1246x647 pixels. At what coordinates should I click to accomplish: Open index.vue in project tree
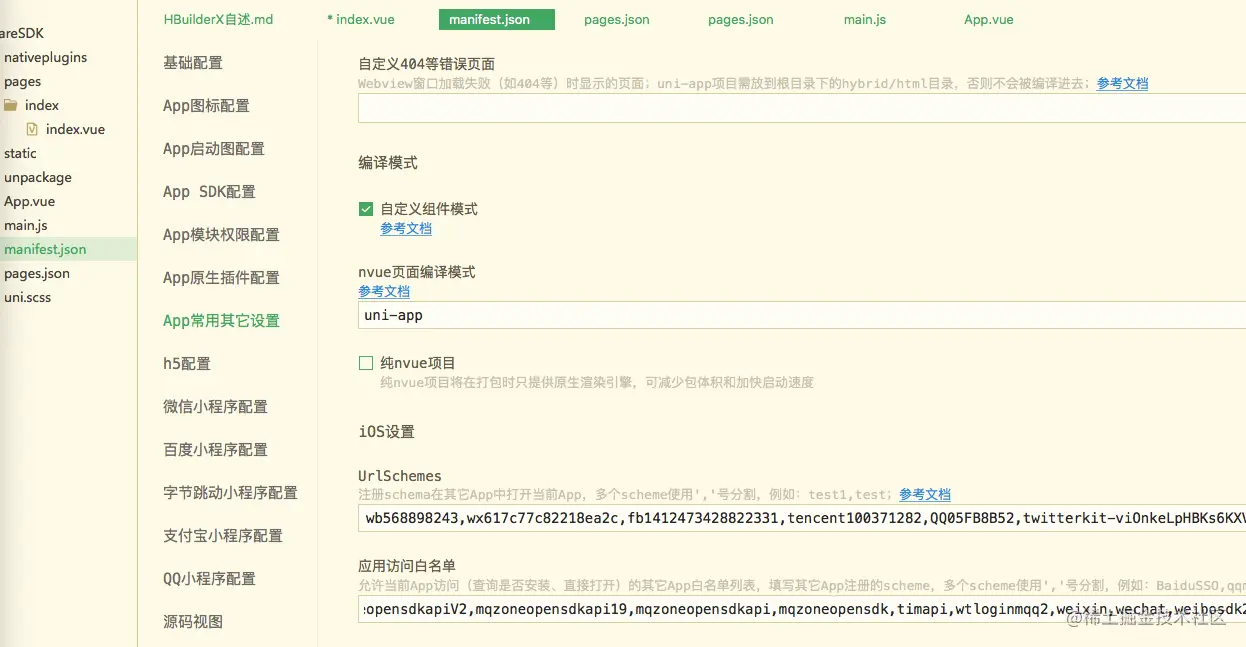pyautogui.click(x=75, y=129)
